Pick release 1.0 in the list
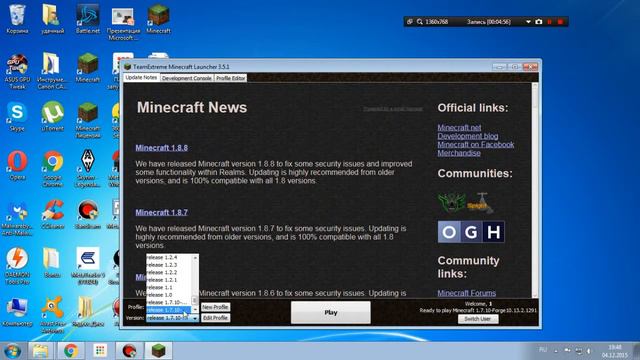The height and width of the screenshot is (360, 640). (169, 295)
